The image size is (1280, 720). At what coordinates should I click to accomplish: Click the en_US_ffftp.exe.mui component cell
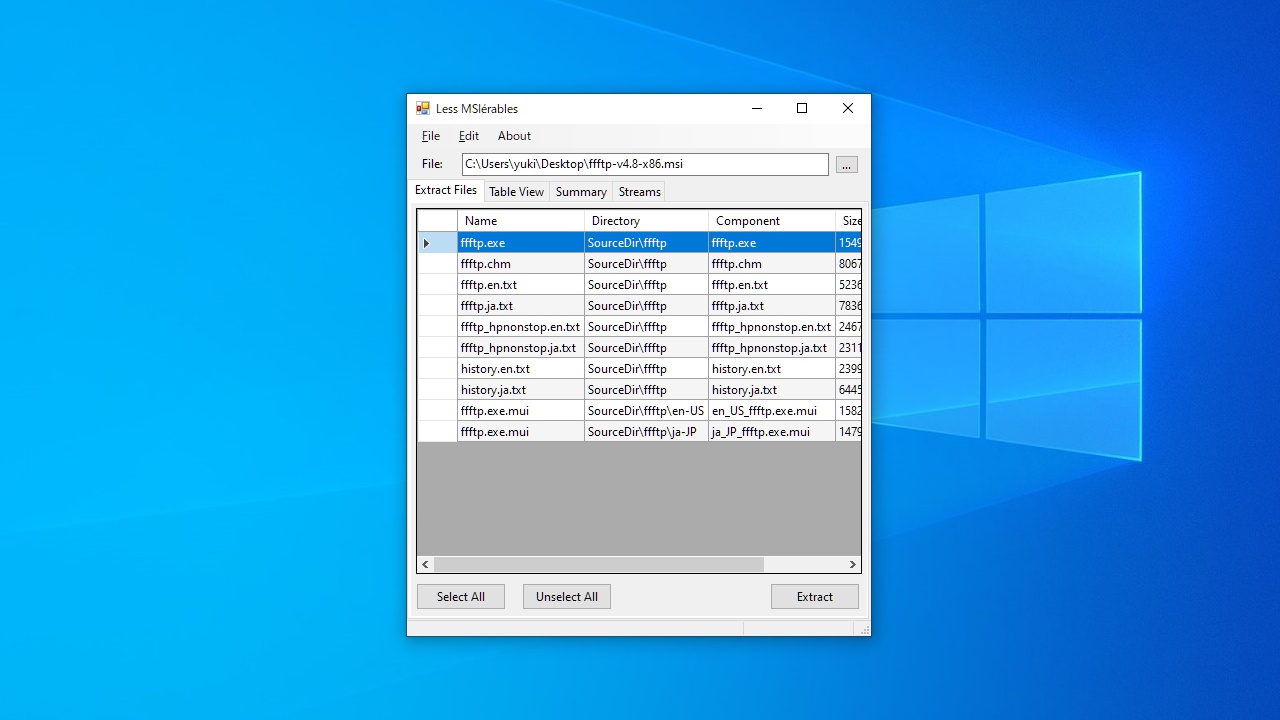(x=772, y=411)
